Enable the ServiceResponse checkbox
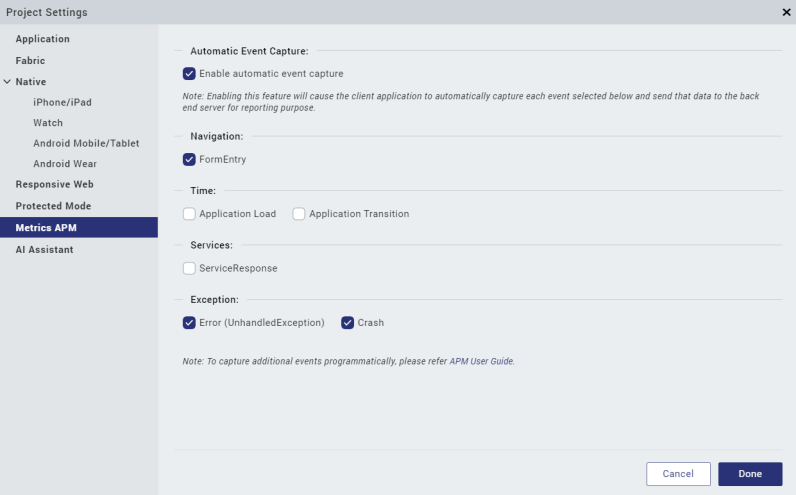Viewport: 796px width, 495px height. 189,268
